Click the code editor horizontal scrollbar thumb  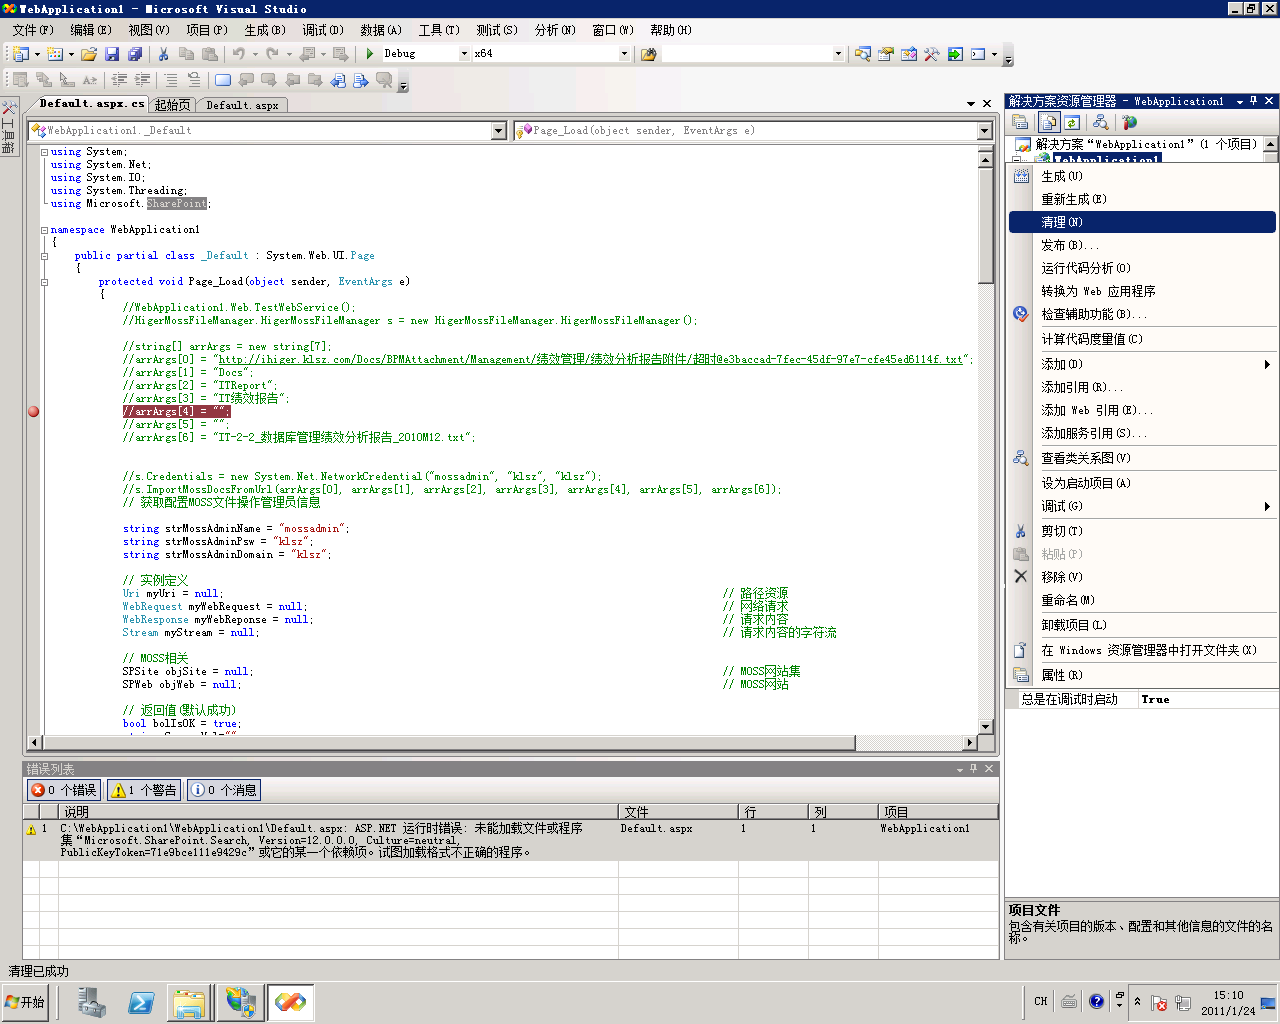[x=449, y=742]
